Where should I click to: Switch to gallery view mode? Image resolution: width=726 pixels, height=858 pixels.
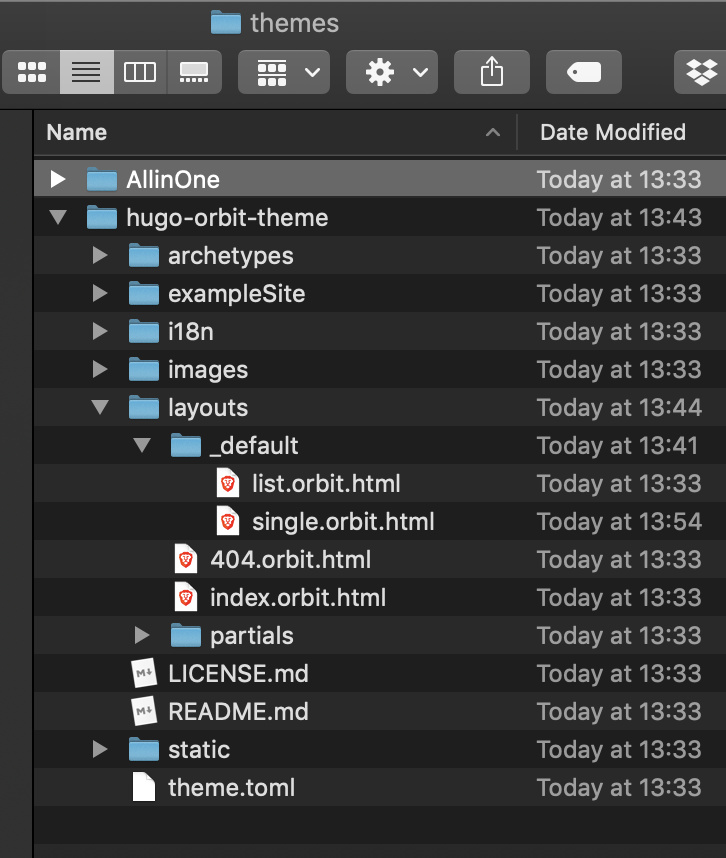point(194,72)
